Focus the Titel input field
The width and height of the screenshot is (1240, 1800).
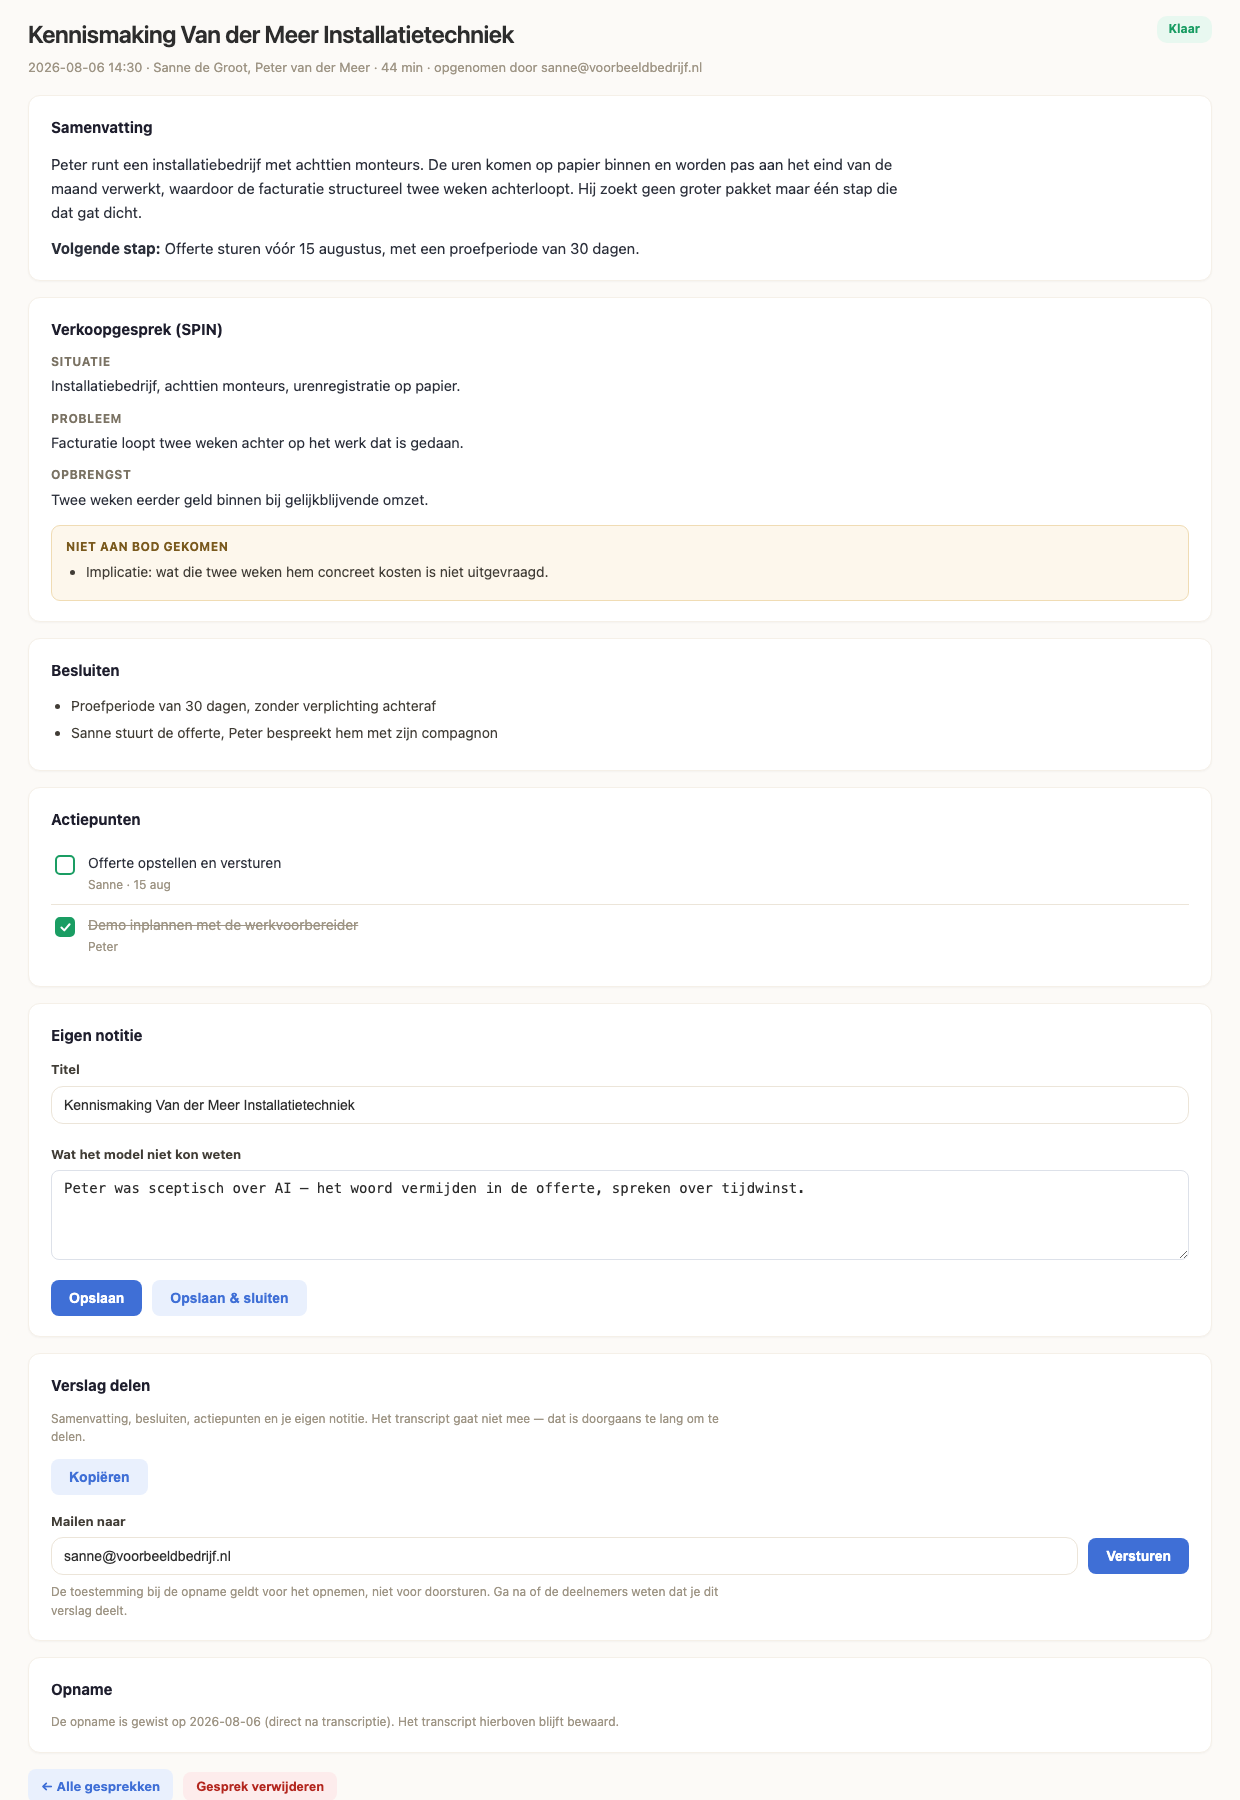tap(619, 1105)
